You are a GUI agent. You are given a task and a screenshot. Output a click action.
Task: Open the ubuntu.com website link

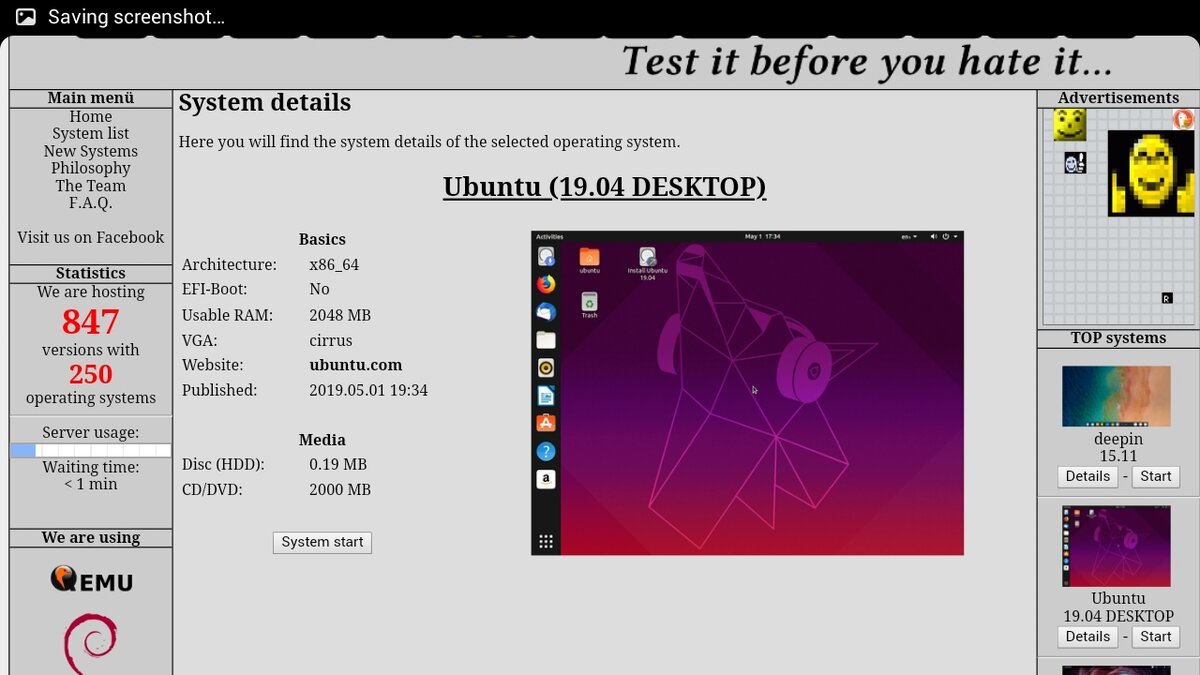(x=356, y=365)
